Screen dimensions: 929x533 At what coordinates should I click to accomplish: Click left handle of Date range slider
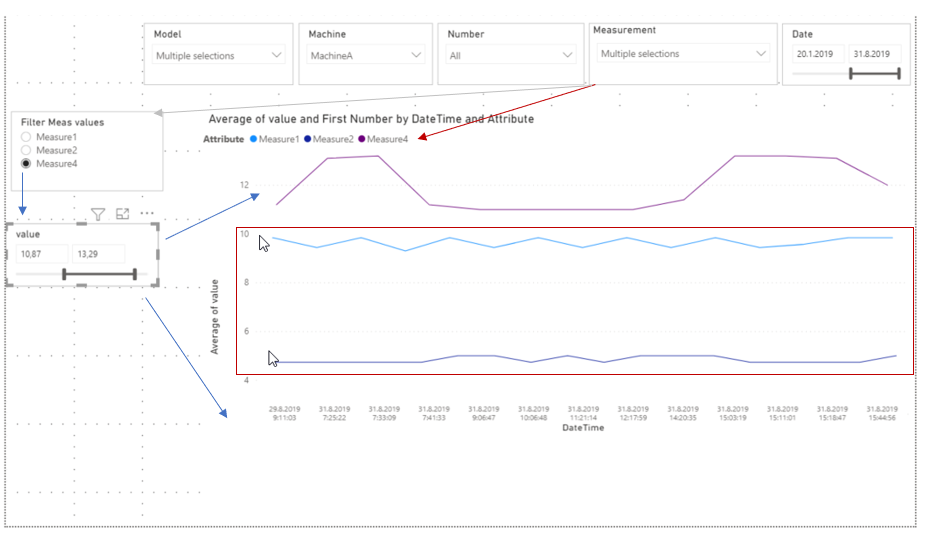(x=851, y=73)
